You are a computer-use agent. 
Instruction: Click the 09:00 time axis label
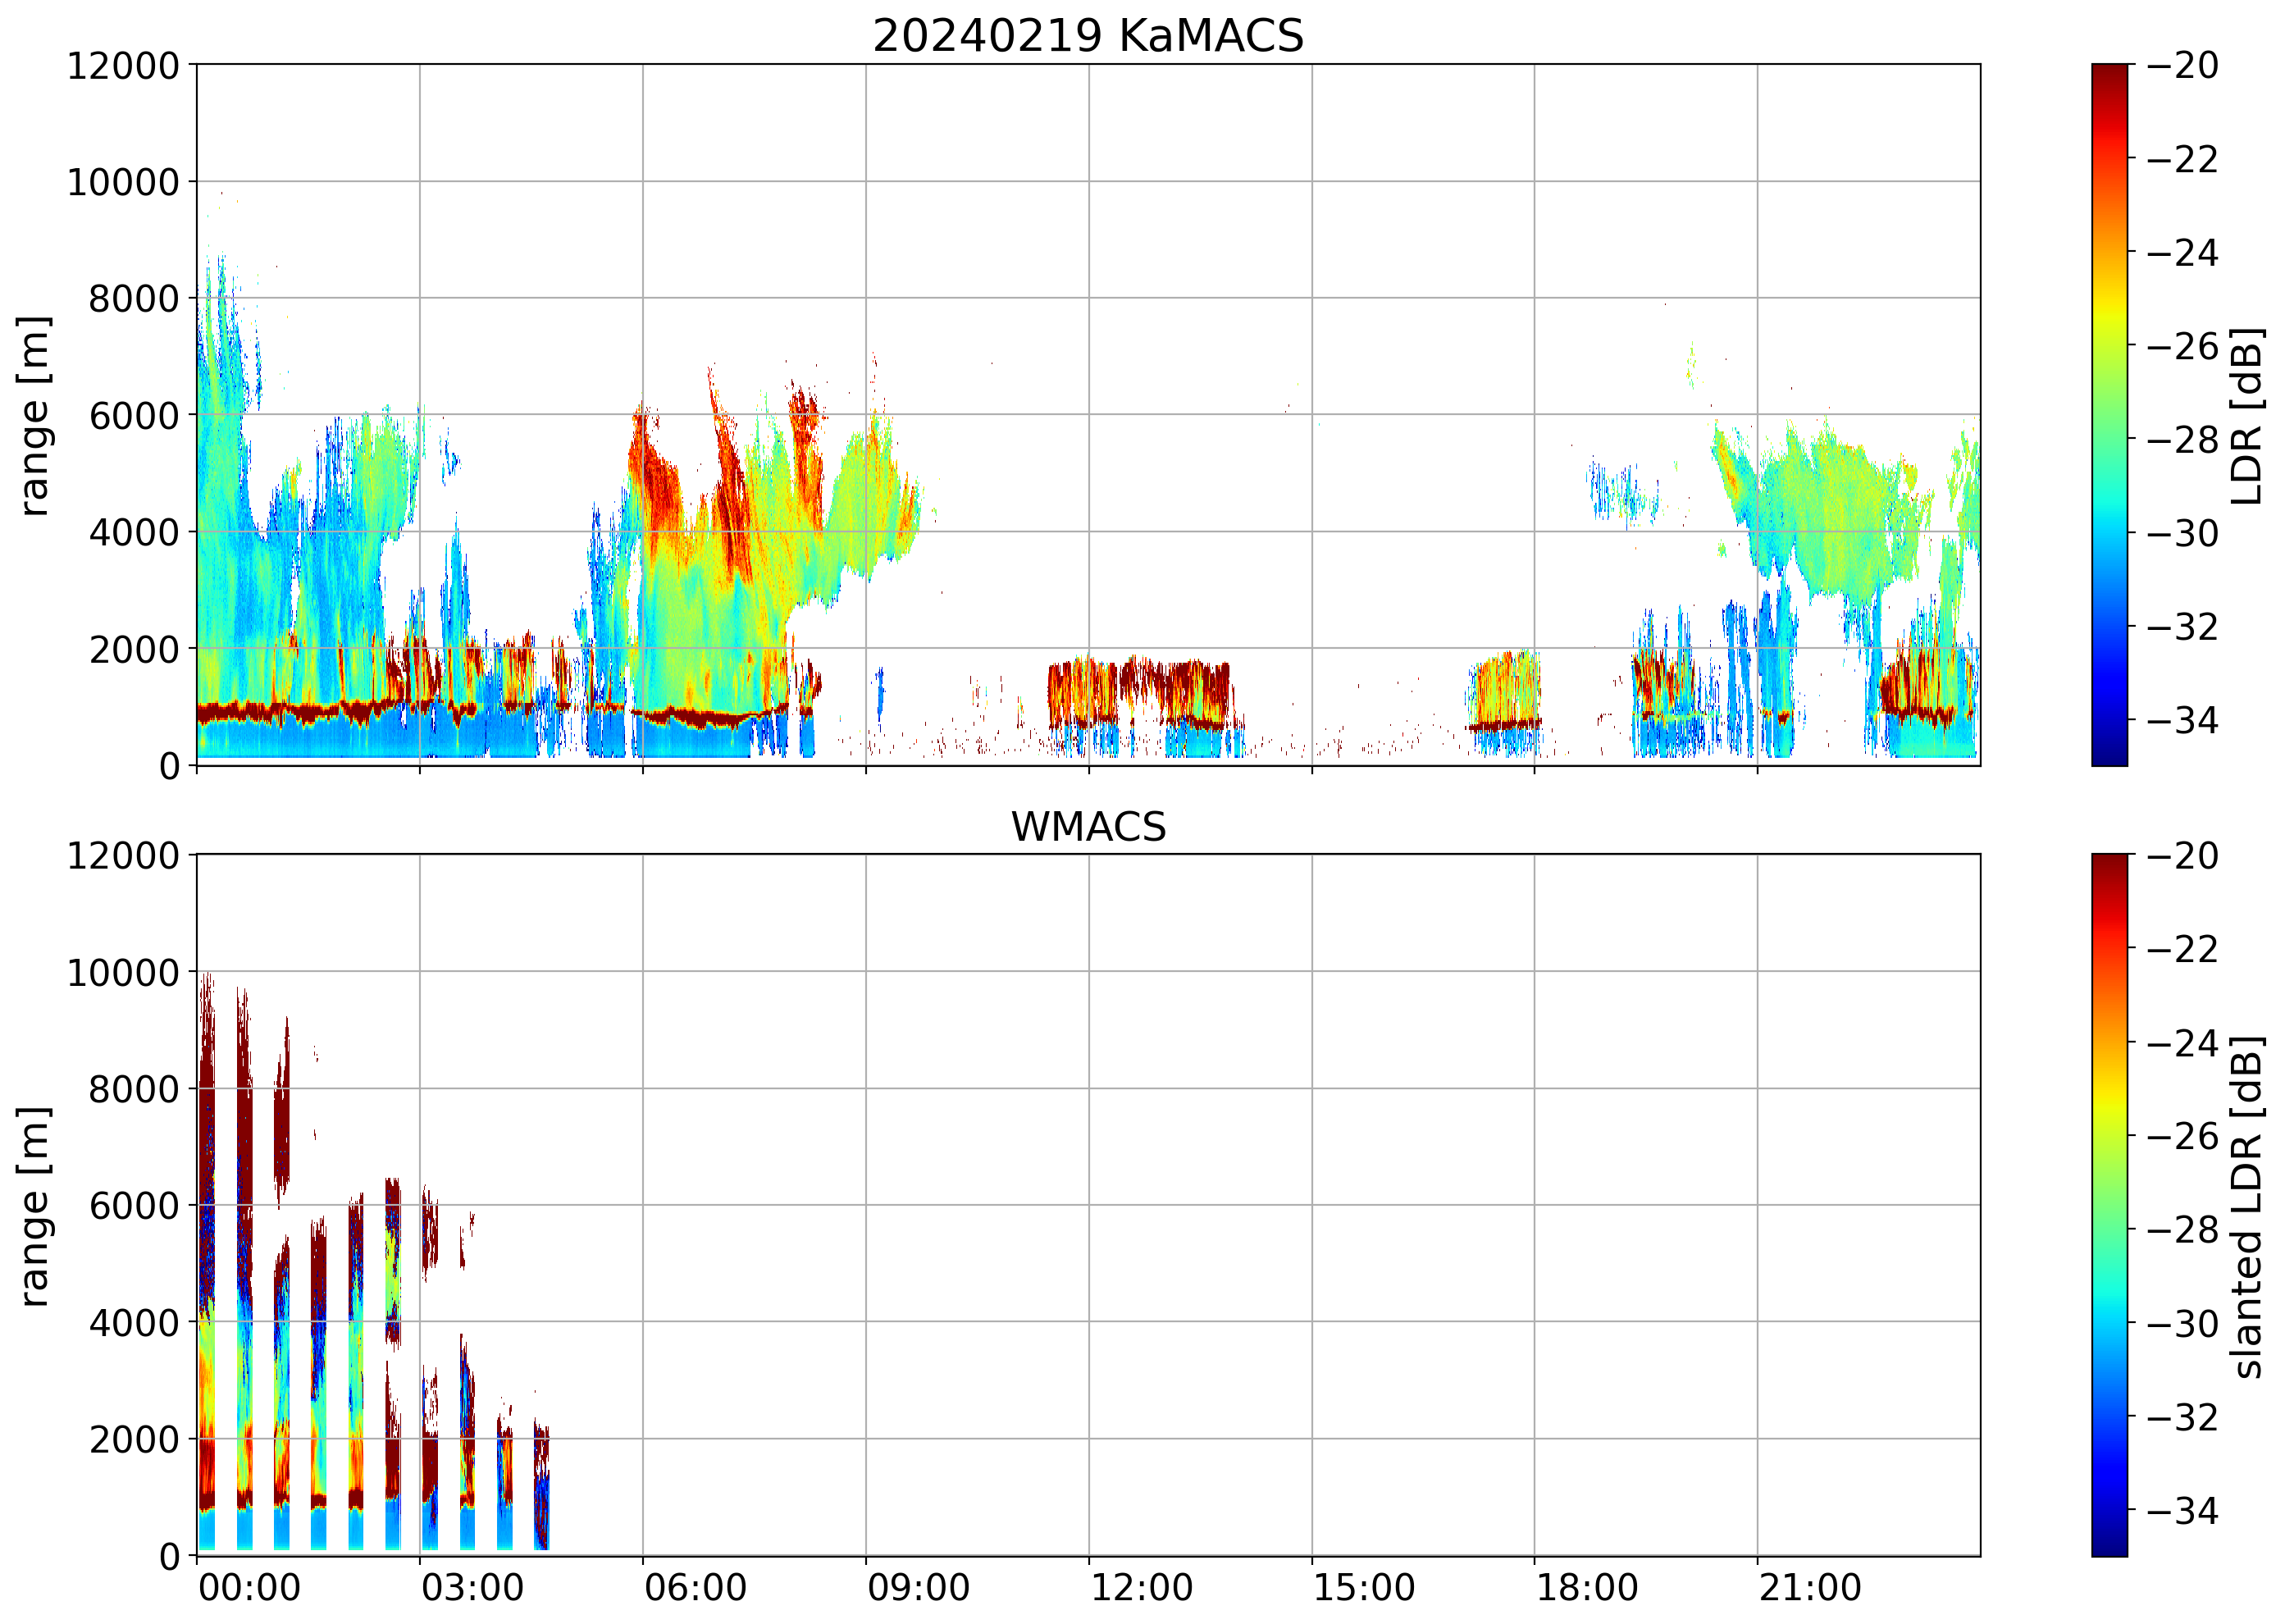[918, 1588]
